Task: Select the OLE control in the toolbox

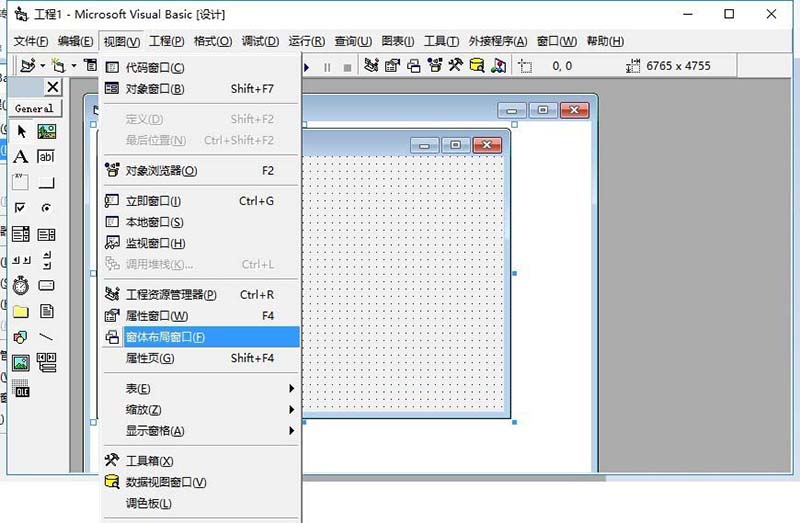Action: point(21,389)
